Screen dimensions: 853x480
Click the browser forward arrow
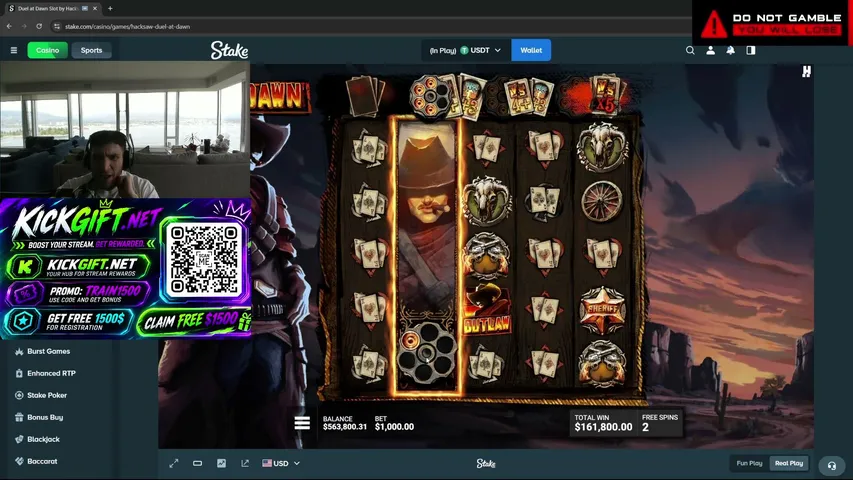tap(24, 26)
